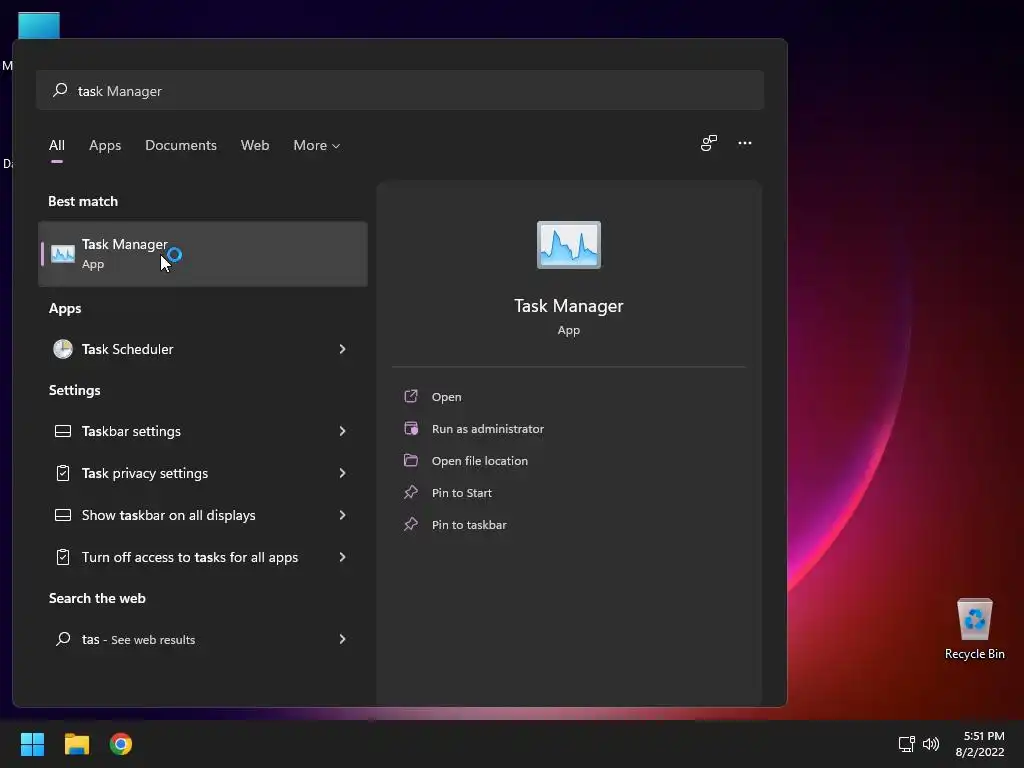Select tas - See web results

pos(202,639)
